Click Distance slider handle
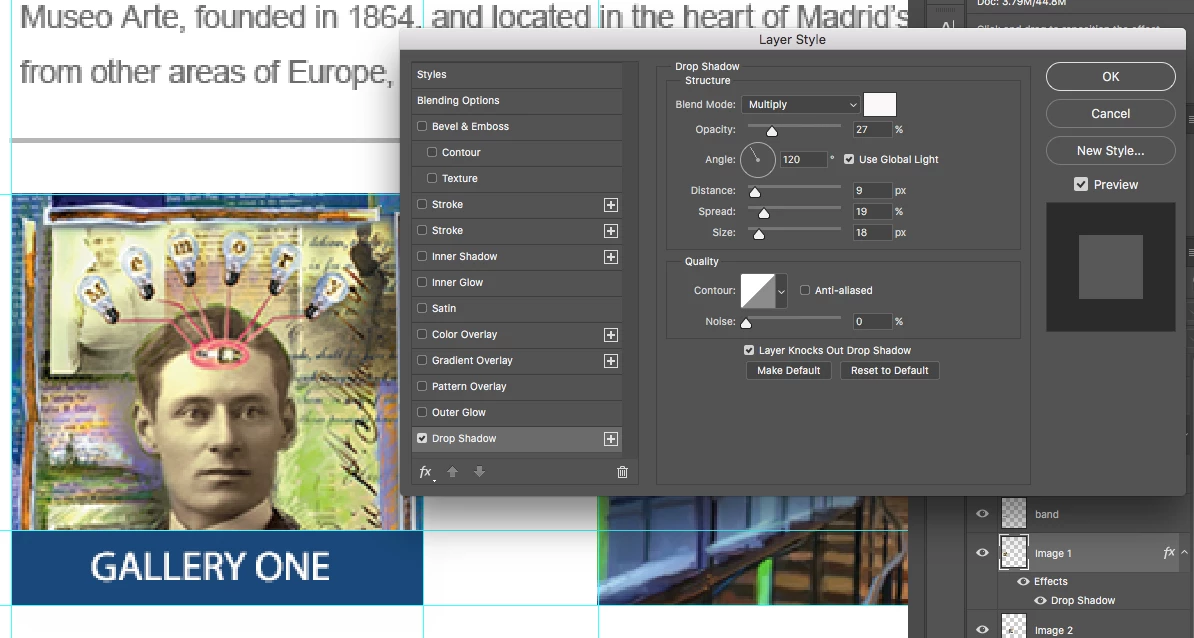 [755, 193]
